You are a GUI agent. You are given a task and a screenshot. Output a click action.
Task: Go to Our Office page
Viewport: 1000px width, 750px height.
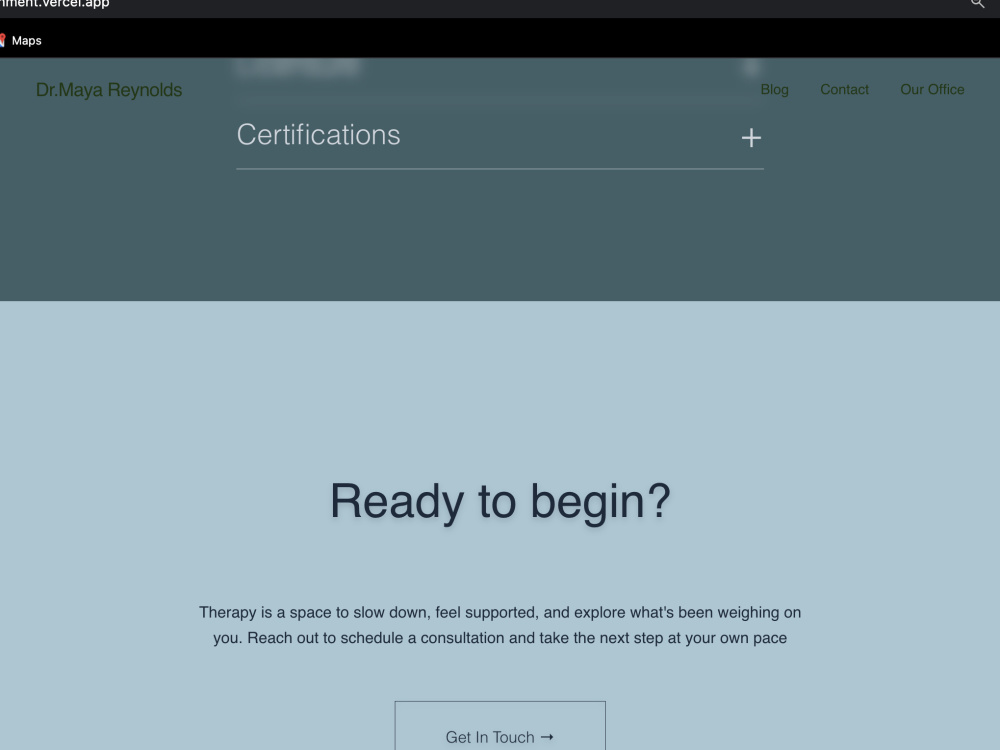tap(932, 90)
